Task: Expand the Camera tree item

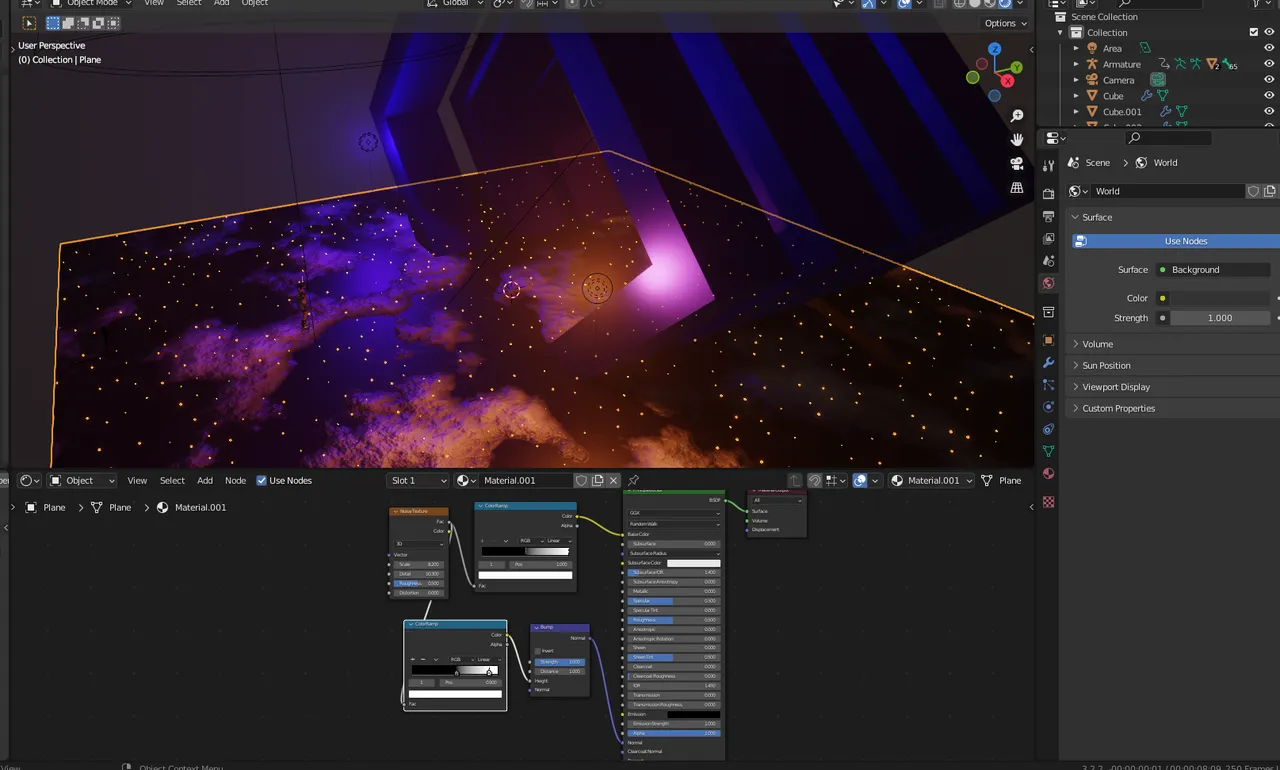Action: click(1076, 80)
